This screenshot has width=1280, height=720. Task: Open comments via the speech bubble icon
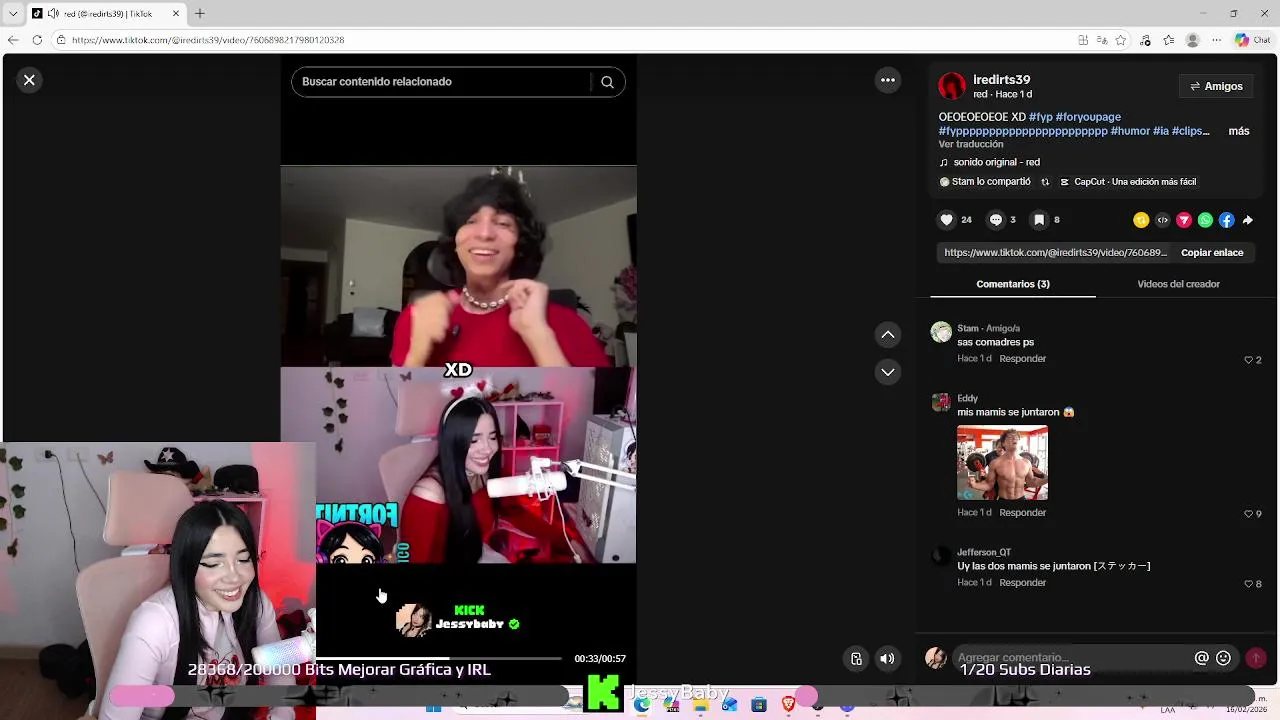996,220
